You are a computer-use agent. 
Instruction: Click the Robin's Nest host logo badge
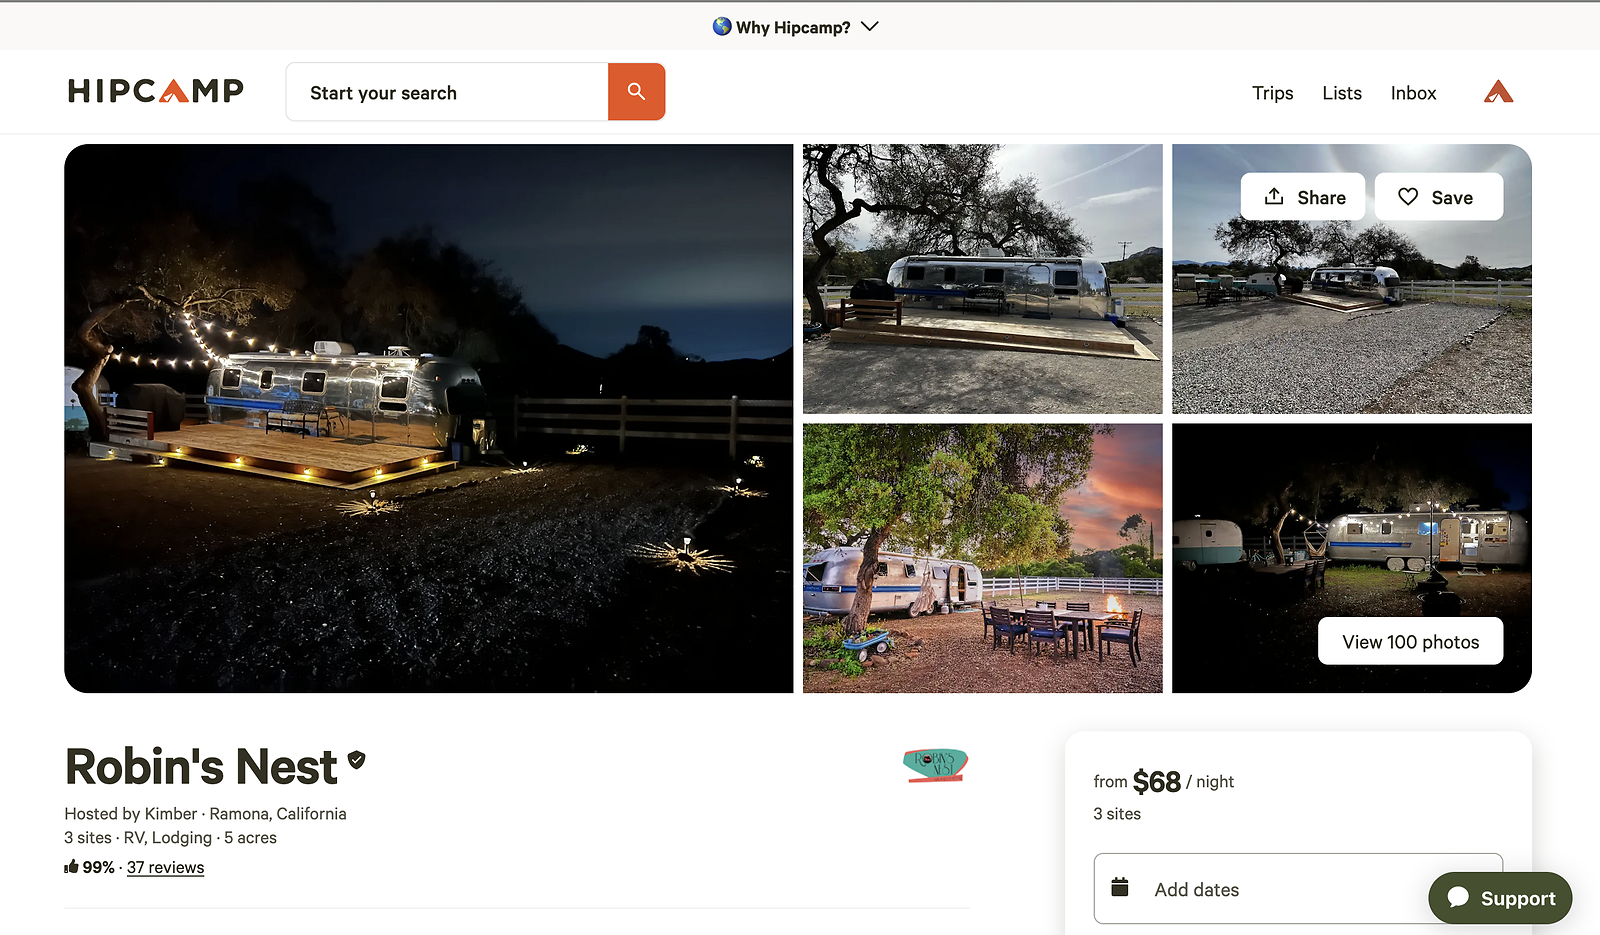point(935,765)
